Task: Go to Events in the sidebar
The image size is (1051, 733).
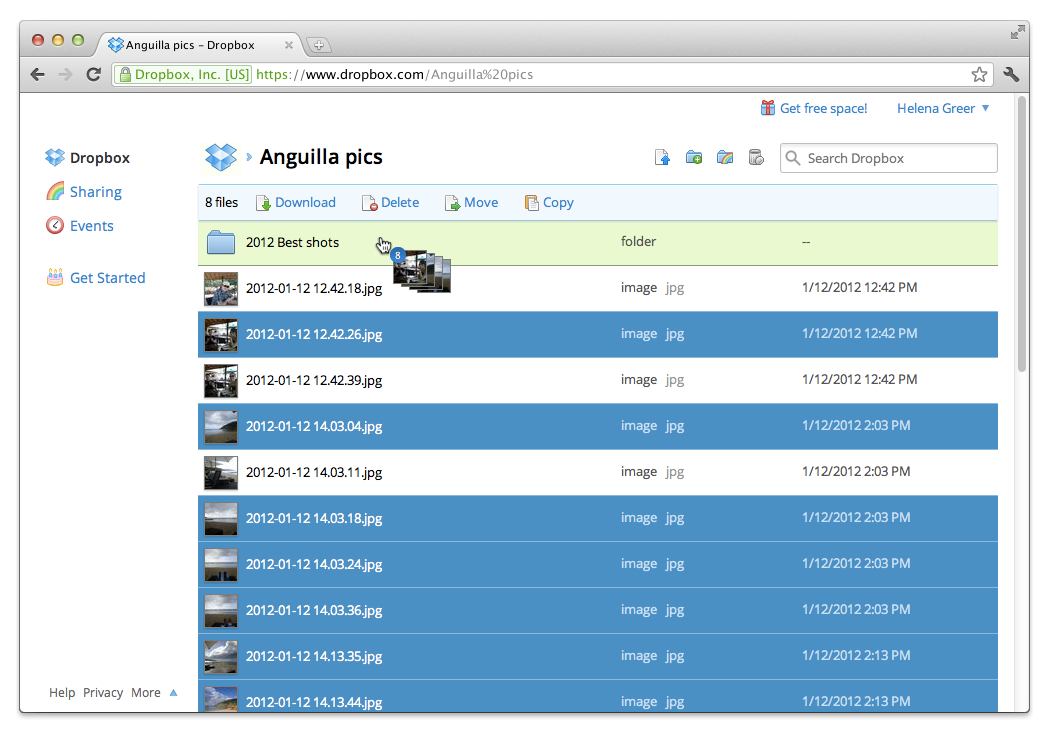Action: tap(91, 226)
